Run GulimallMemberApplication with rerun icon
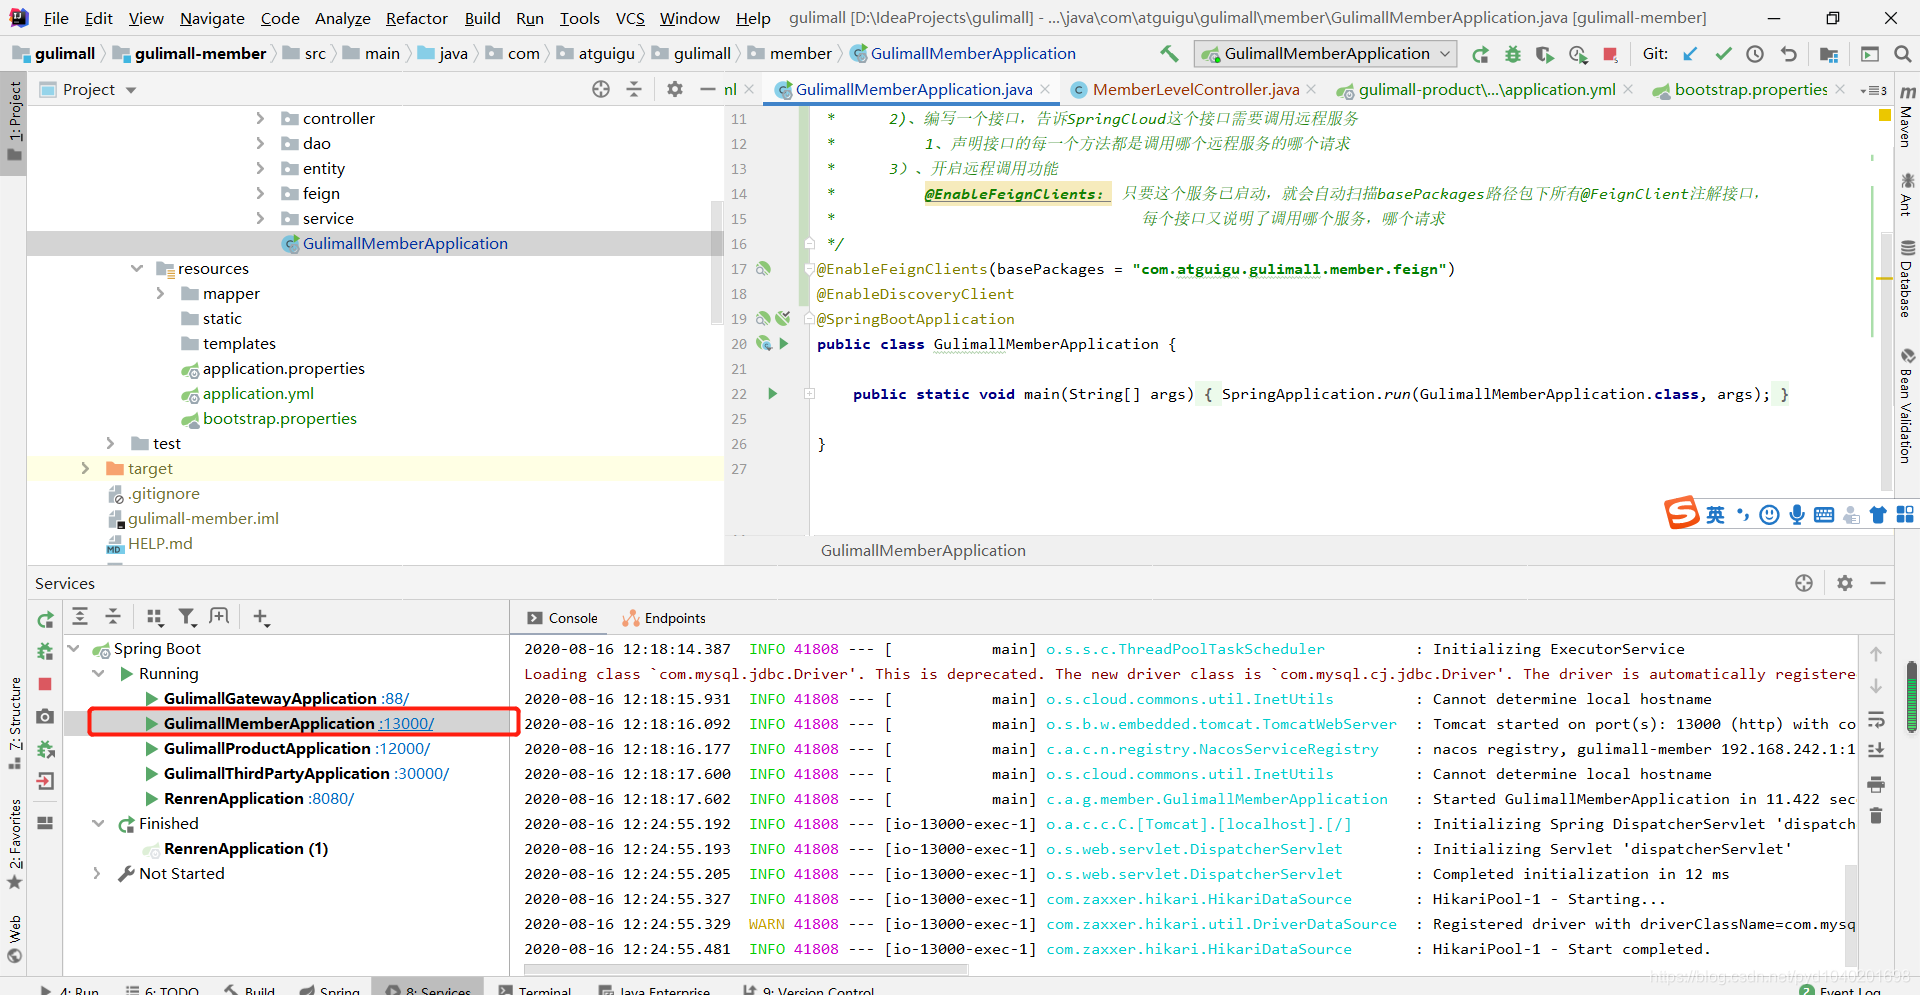1920x995 pixels. point(1481,54)
